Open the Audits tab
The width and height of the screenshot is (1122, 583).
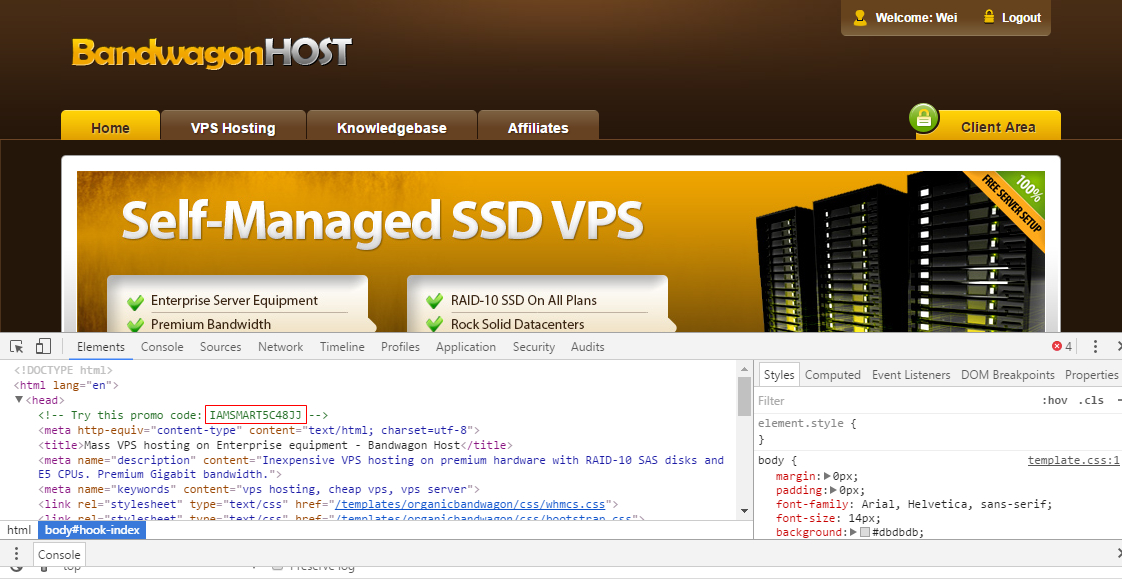click(x=587, y=346)
